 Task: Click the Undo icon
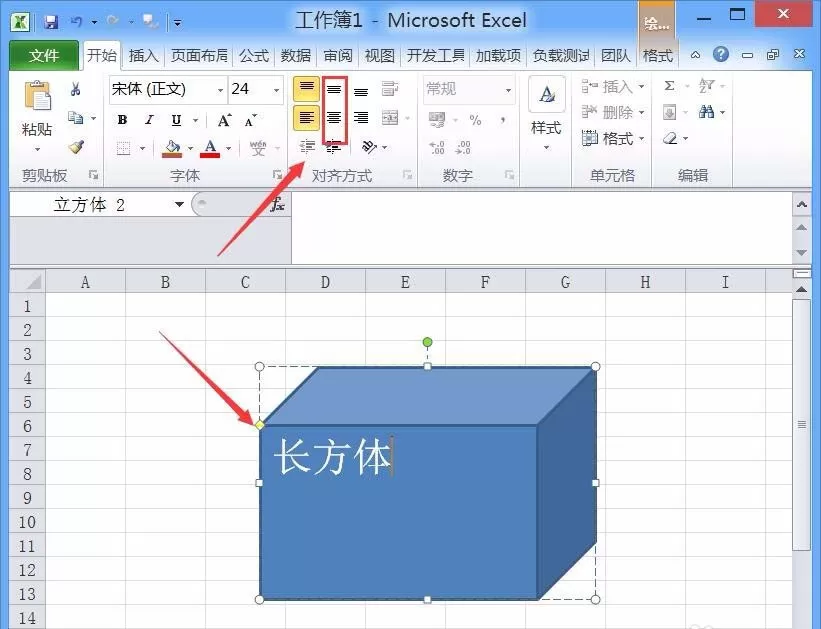click(x=76, y=22)
